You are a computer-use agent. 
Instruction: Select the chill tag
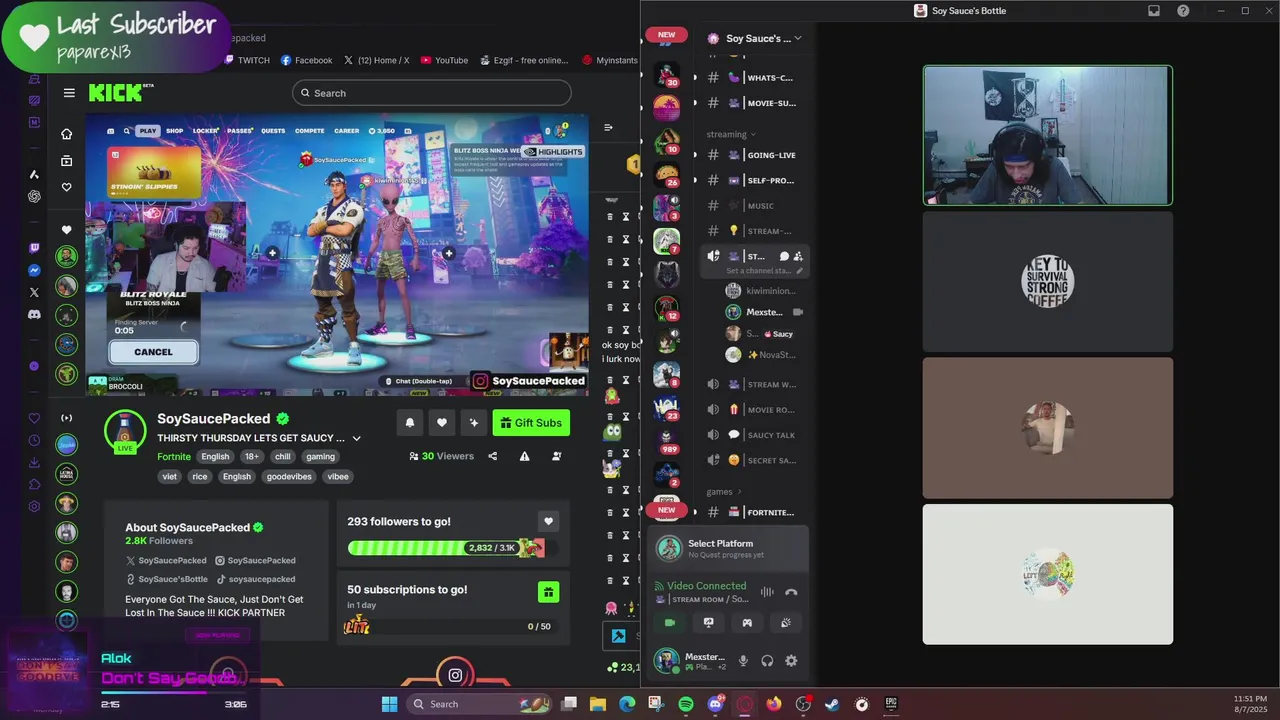pyautogui.click(x=283, y=456)
